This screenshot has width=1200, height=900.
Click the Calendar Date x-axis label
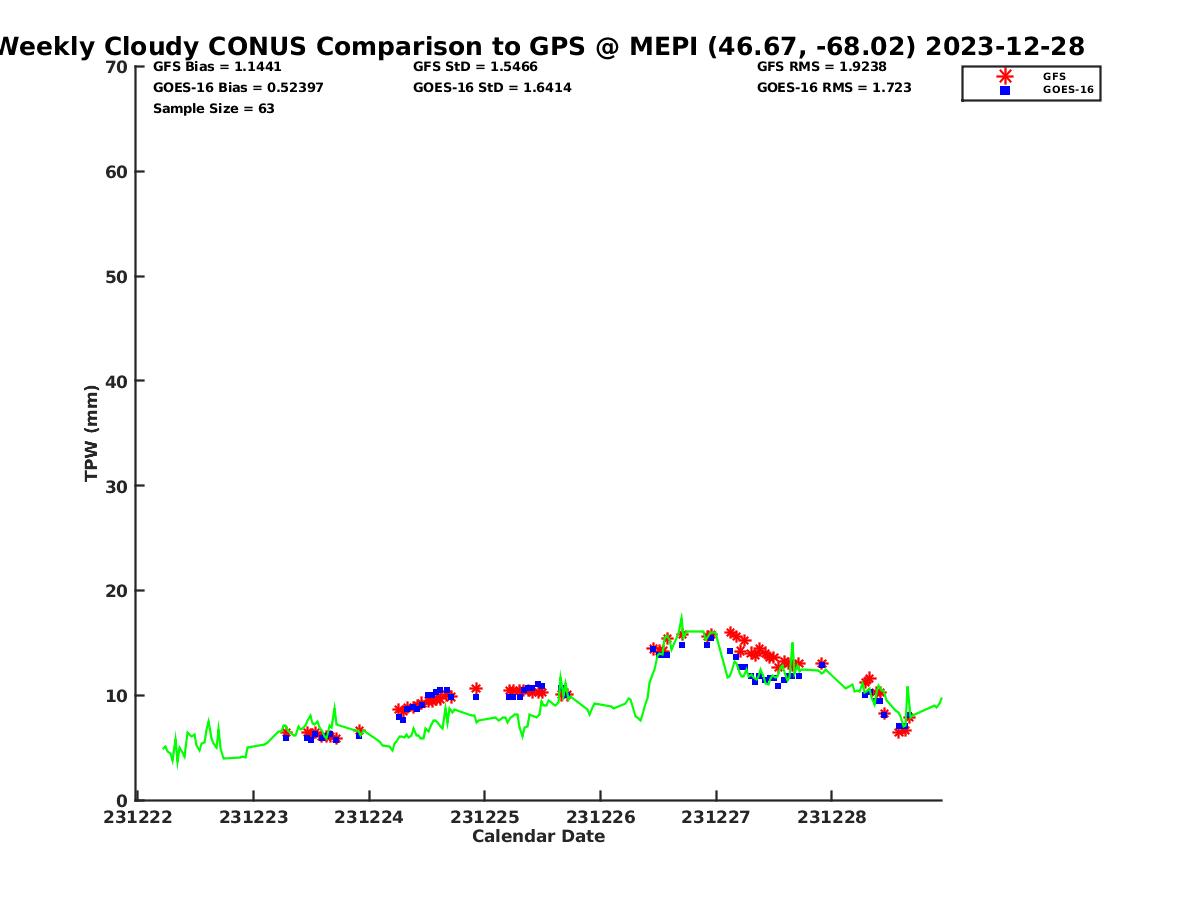538,837
